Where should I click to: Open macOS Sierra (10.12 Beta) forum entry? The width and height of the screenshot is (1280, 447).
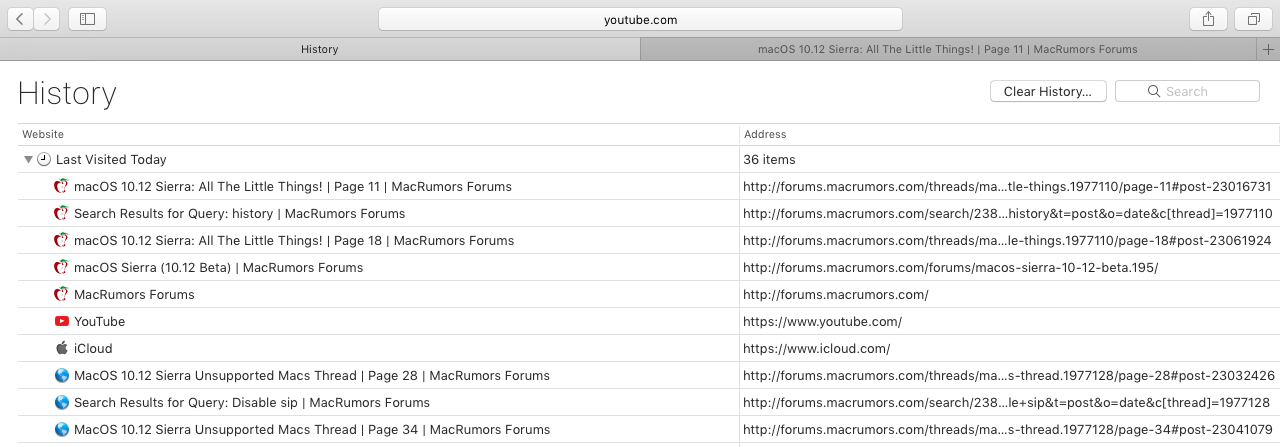(x=219, y=267)
